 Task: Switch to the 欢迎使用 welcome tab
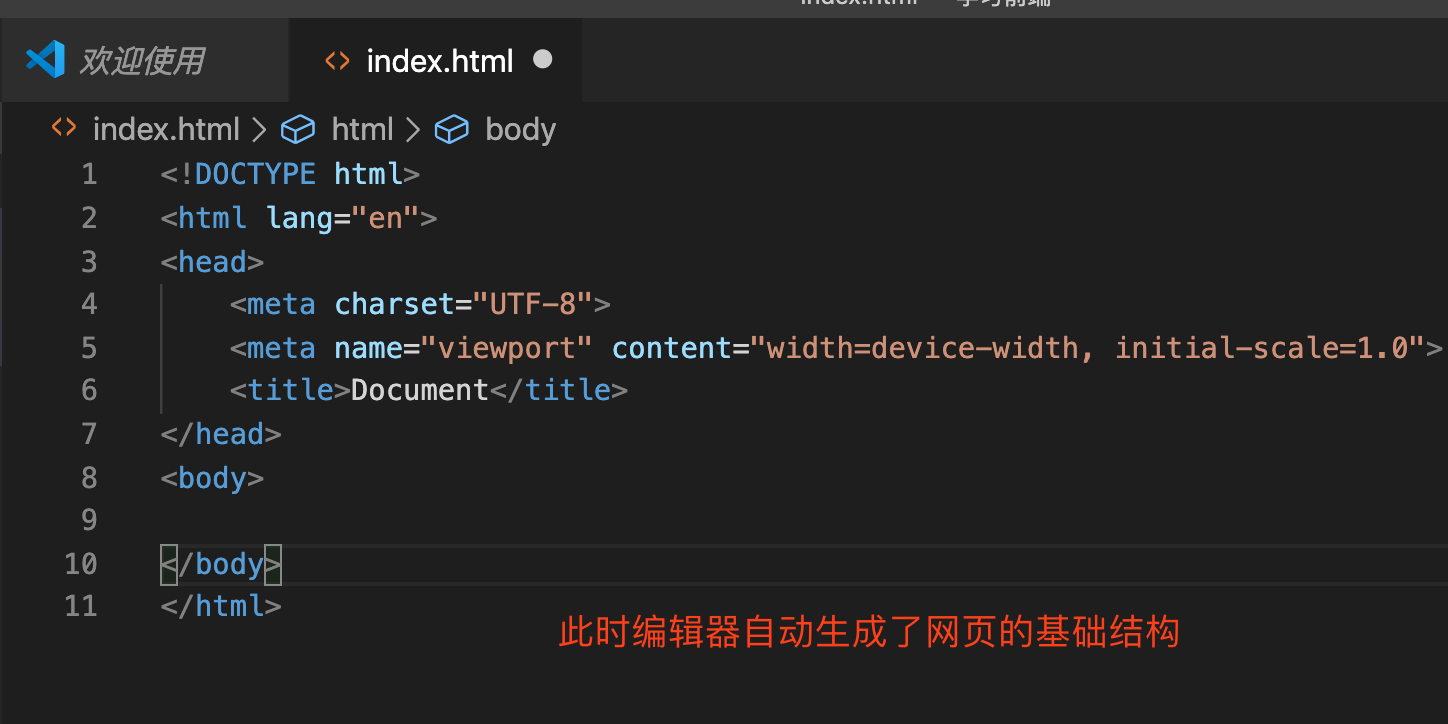141,61
